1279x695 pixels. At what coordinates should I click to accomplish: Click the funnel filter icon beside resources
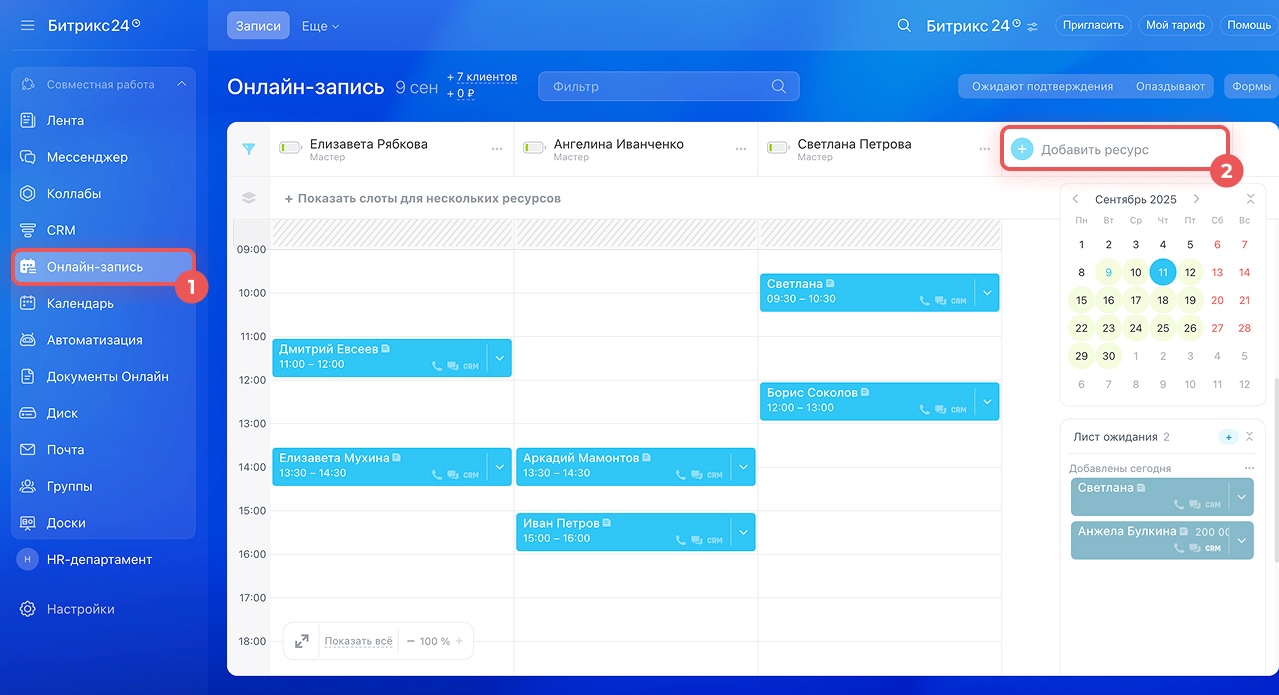(x=249, y=149)
